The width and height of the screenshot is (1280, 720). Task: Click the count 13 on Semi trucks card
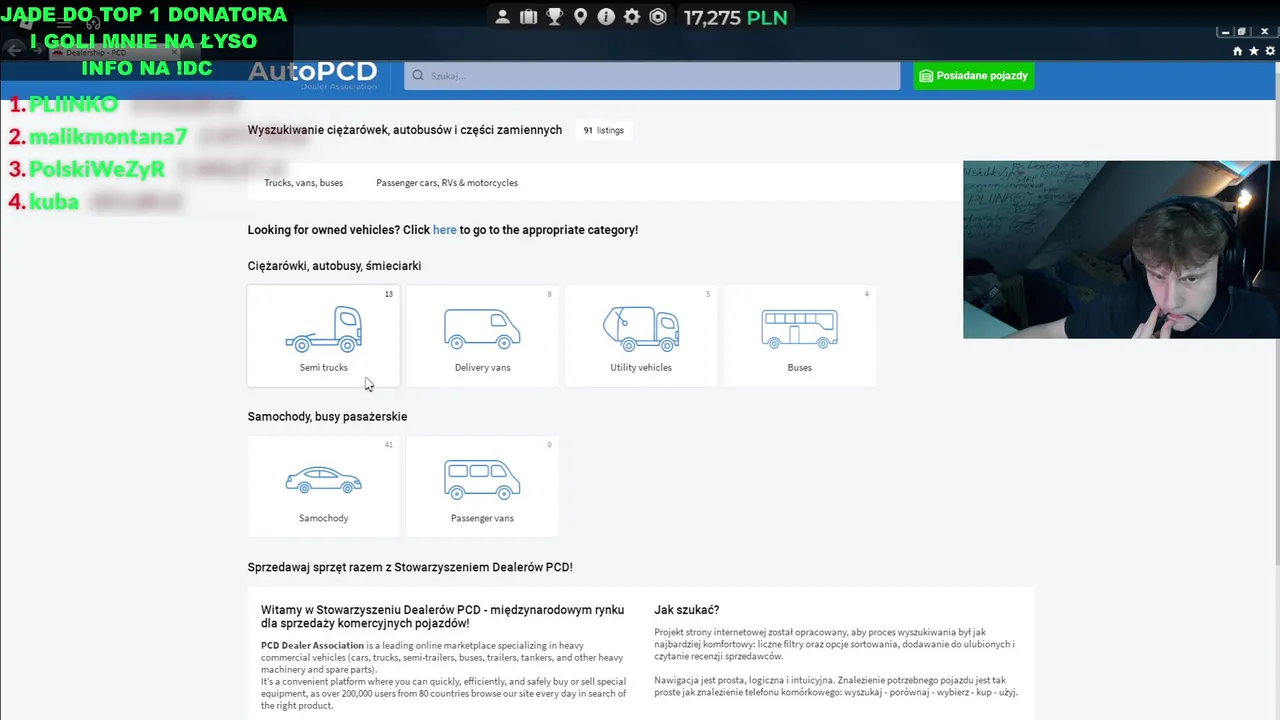(389, 294)
